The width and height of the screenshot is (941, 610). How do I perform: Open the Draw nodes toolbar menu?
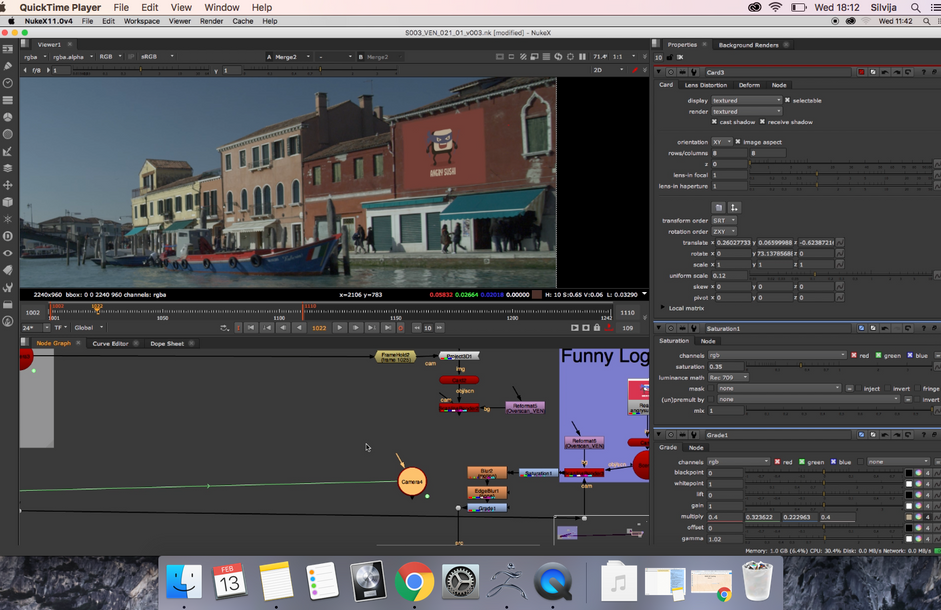8,66
